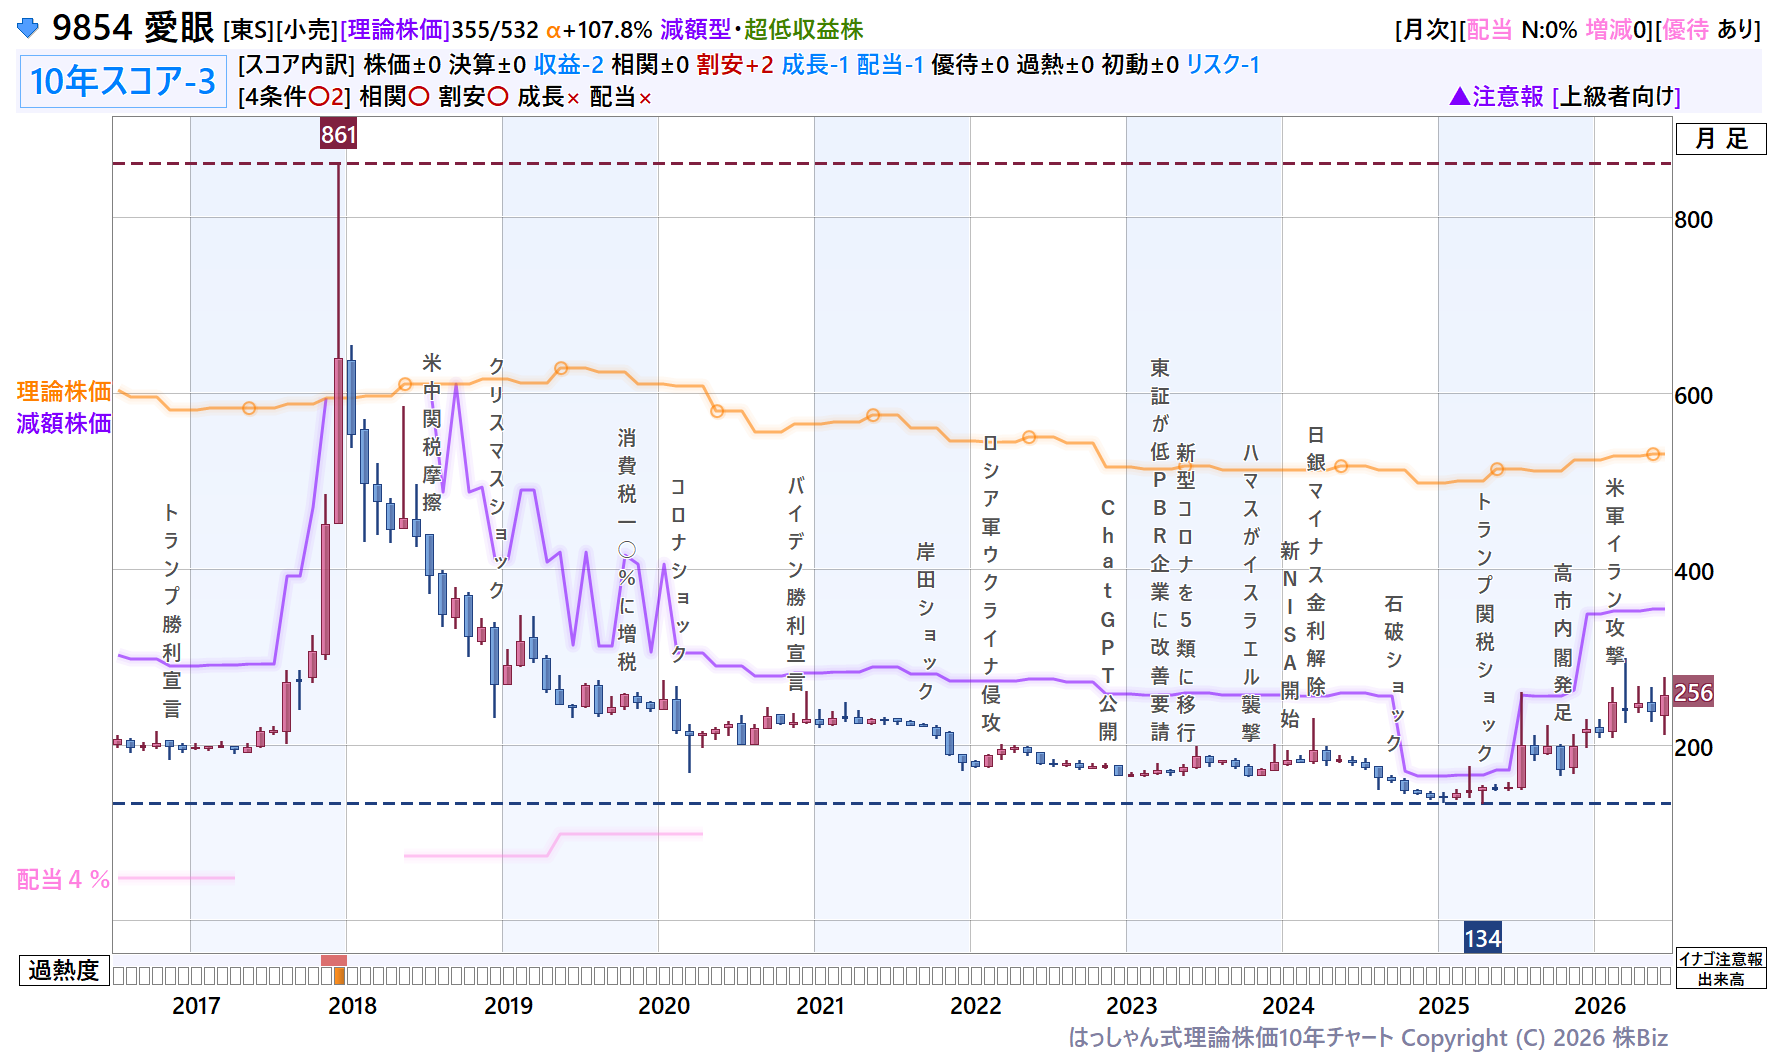Click the ChatGPT公開 event label
The image size is (1780, 1054).
pyautogui.click(x=1107, y=620)
